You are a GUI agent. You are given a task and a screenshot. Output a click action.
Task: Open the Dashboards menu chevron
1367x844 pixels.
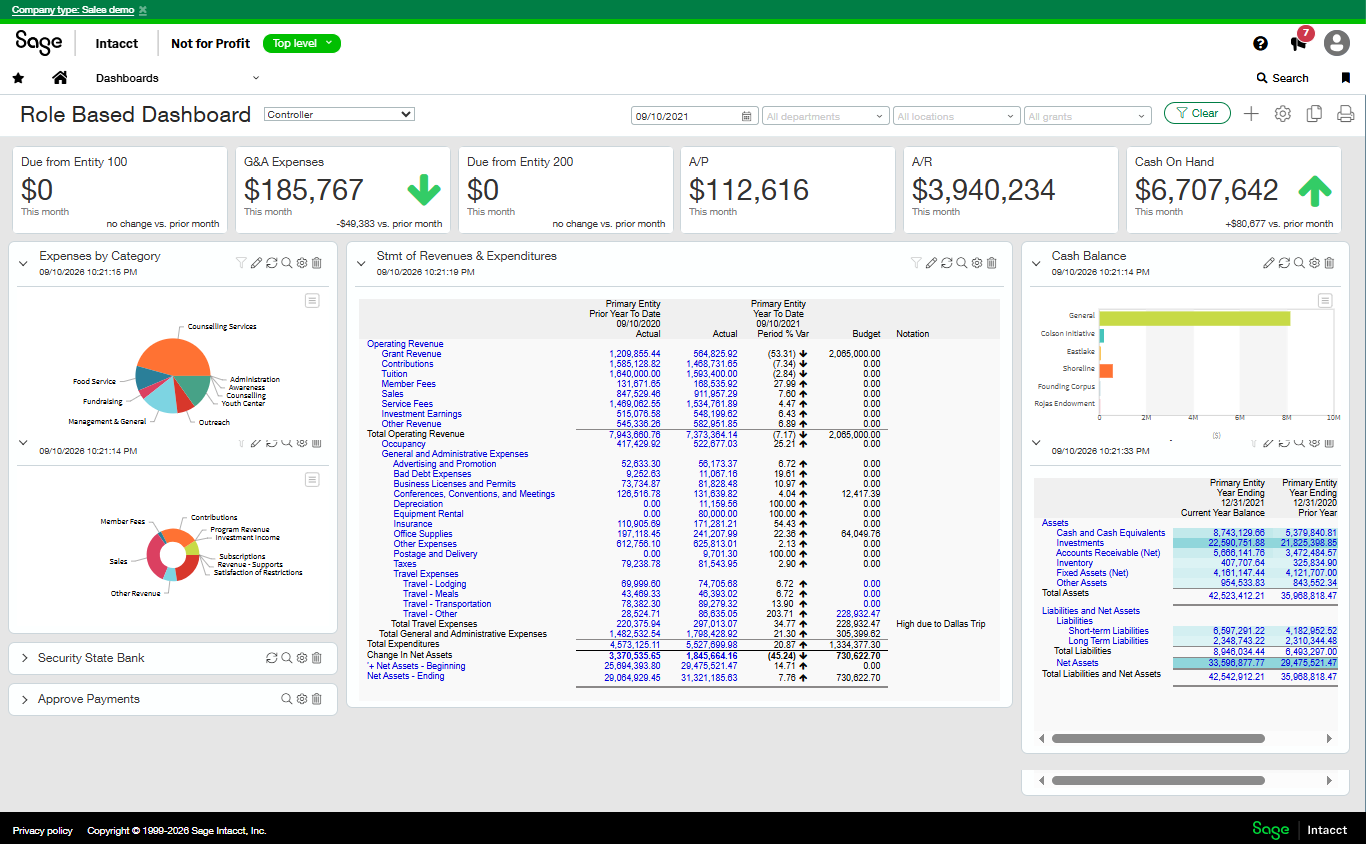point(256,78)
